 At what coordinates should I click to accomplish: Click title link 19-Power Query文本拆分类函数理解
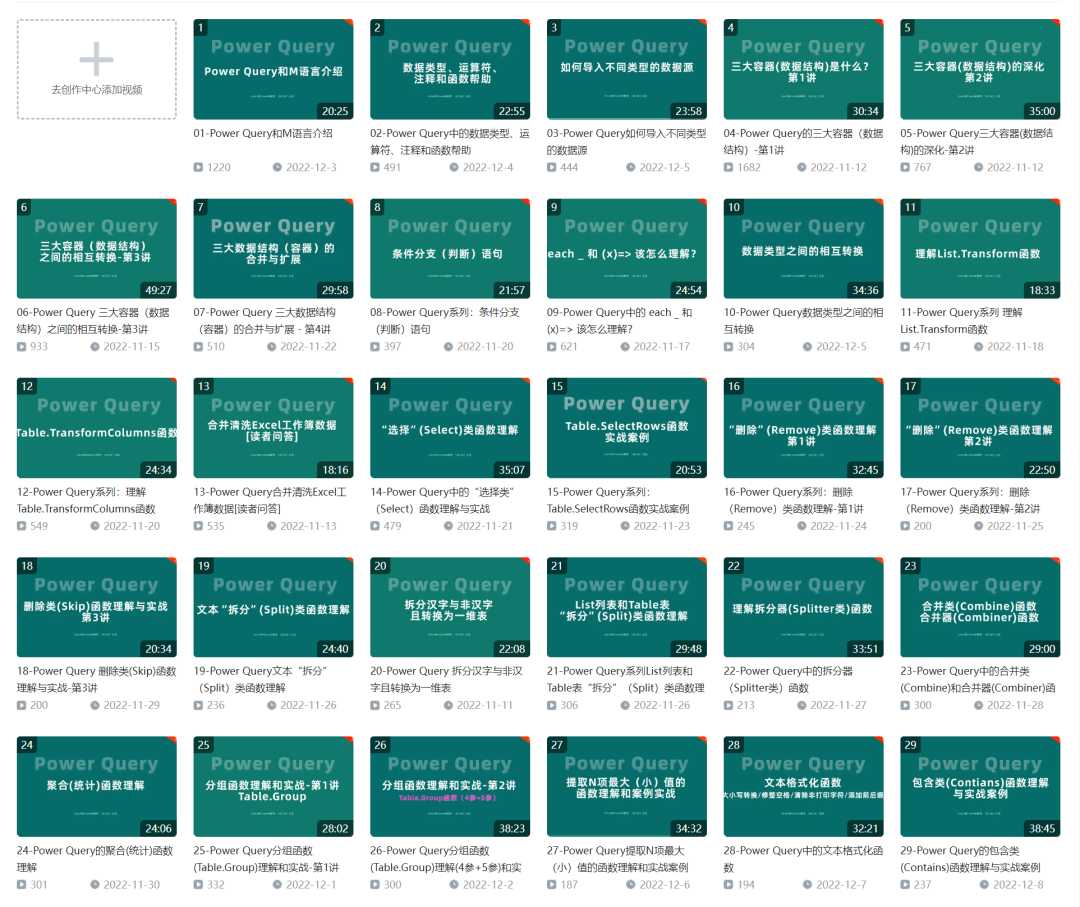[x=260, y=680]
